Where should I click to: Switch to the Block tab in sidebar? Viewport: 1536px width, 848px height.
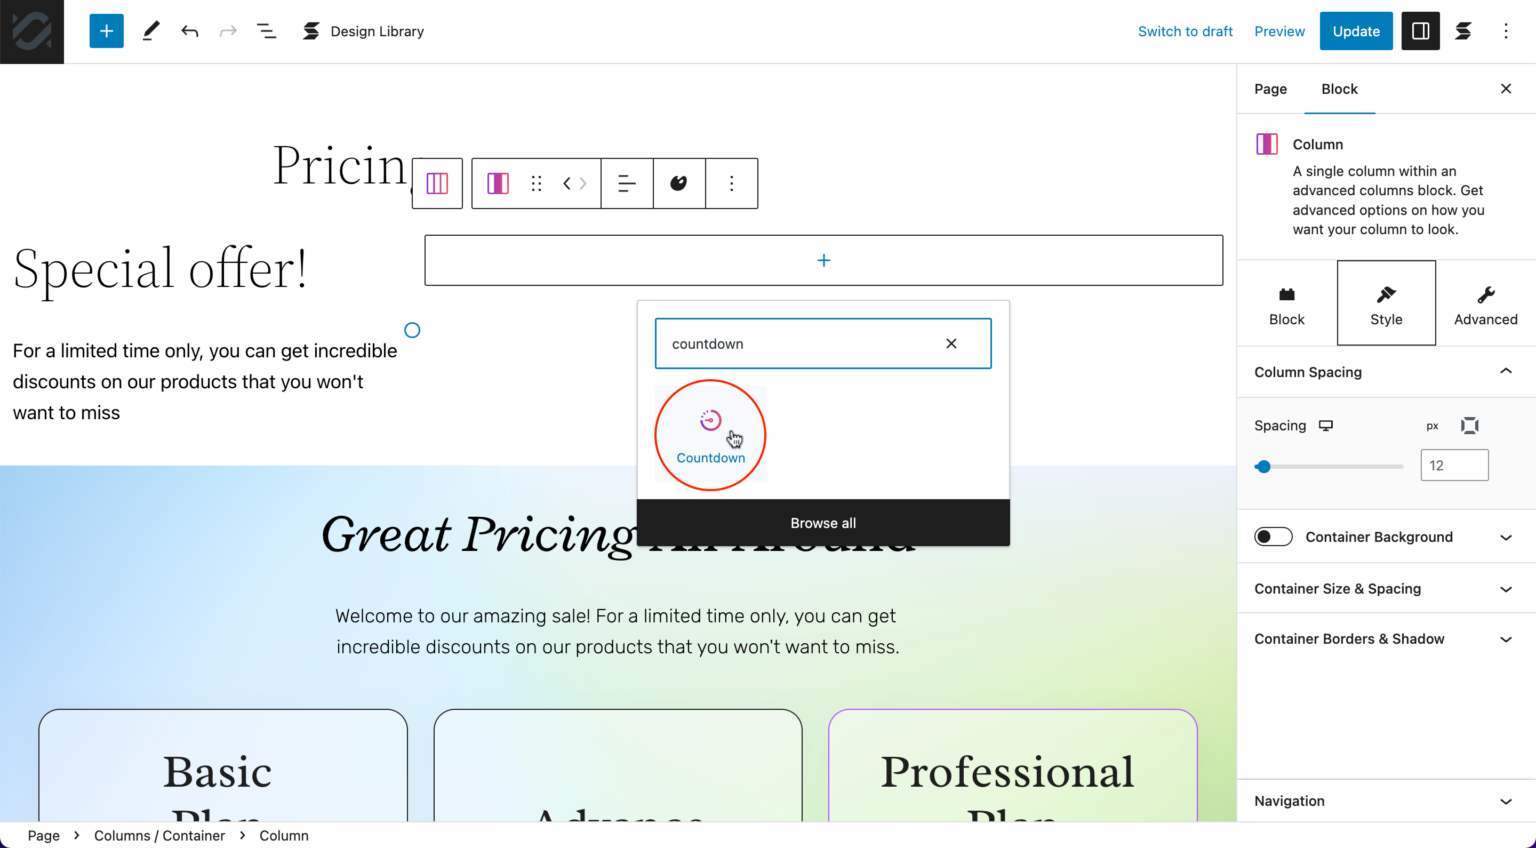point(1339,89)
